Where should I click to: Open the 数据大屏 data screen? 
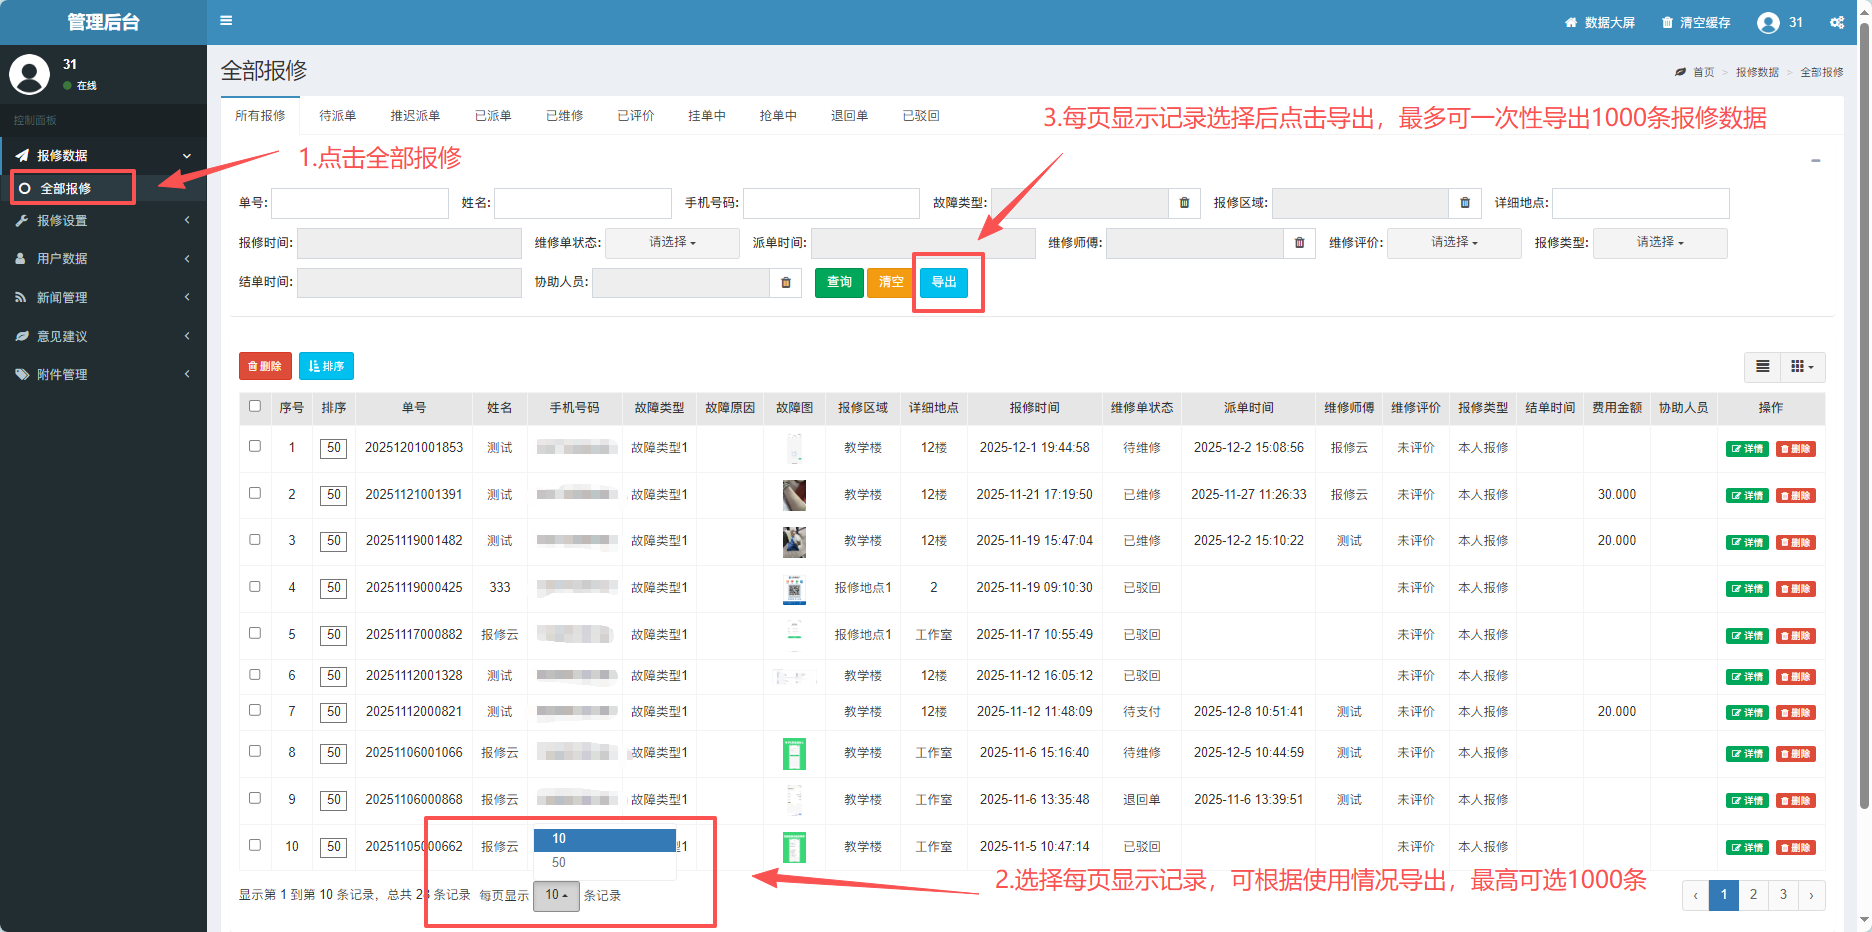pyautogui.click(x=1599, y=22)
